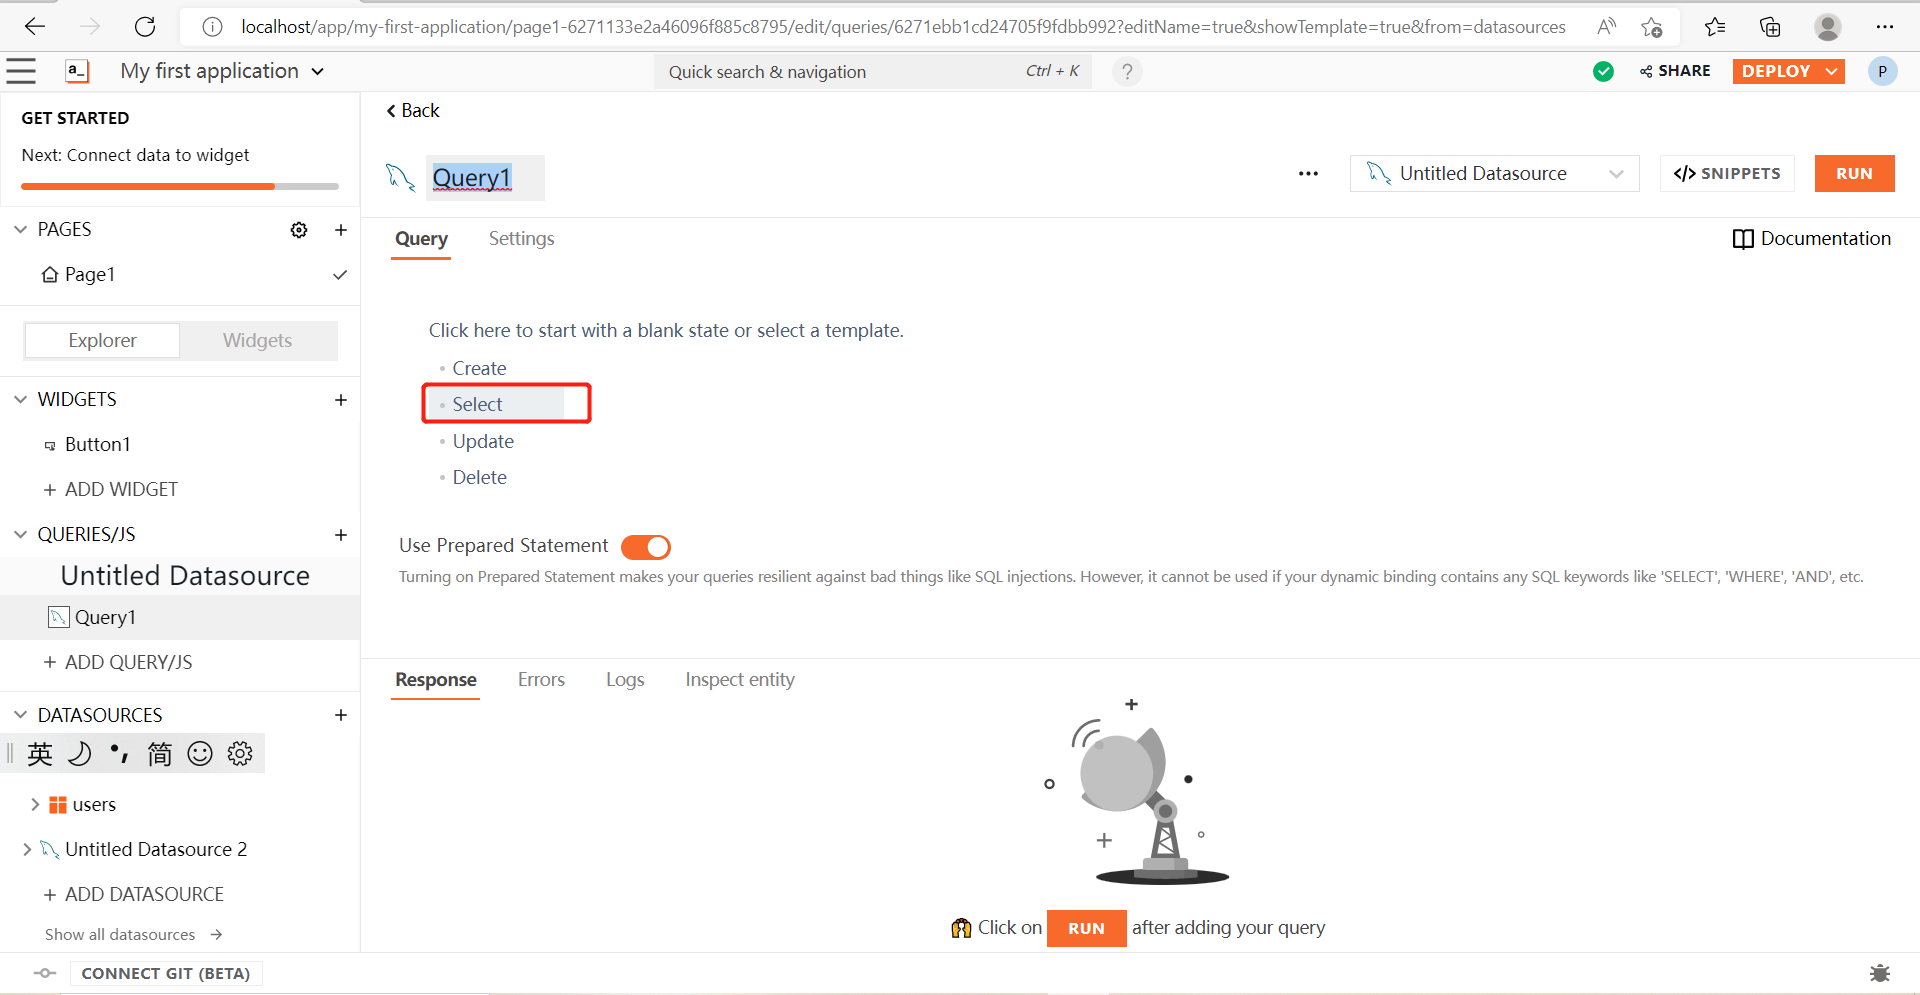The image size is (1920, 995).
Task: Switch sidebar to Explorer view
Action: 102,341
